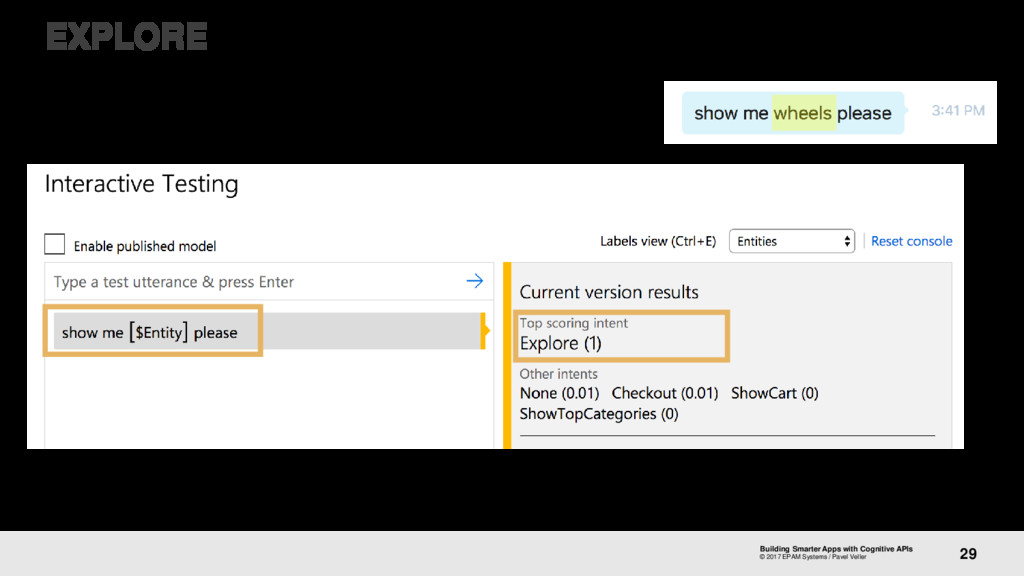The image size is (1024, 576).
Task: Click the blue submit arrow icon
Action: 475,281
